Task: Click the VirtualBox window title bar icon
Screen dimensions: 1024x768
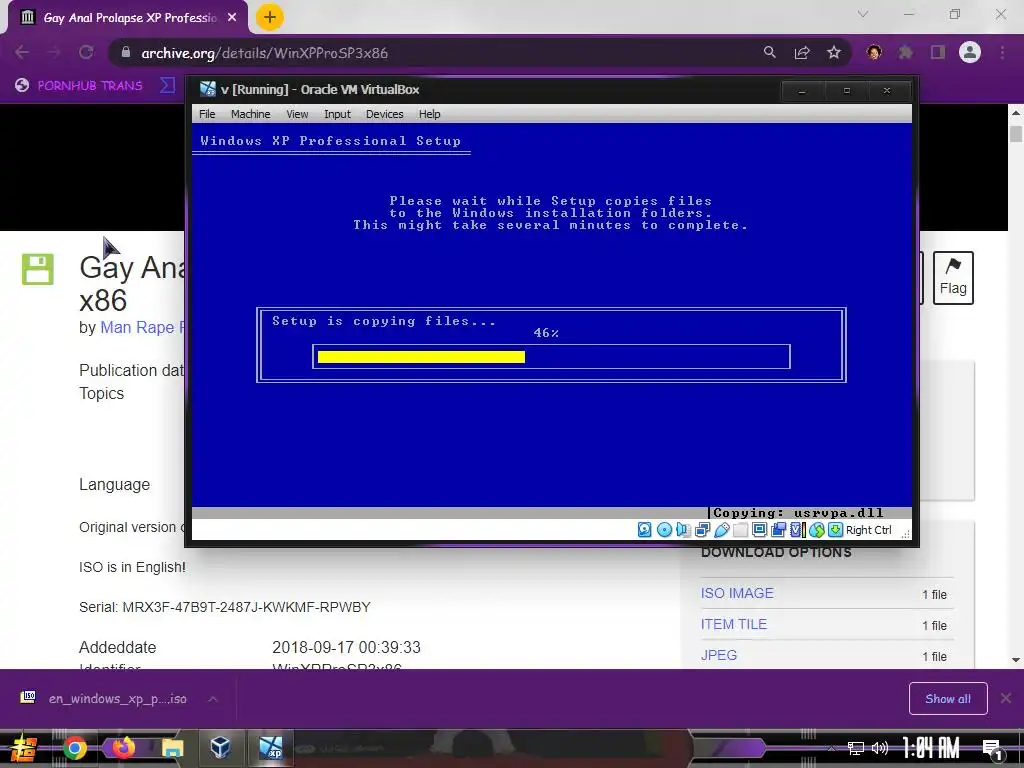Action: [x=208, y=89]
